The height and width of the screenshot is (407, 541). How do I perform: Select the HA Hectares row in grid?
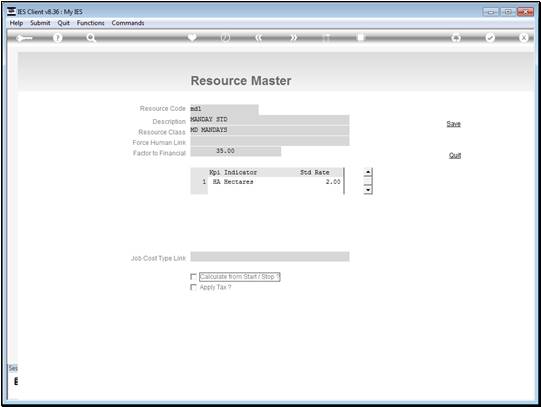coord(267,182)
